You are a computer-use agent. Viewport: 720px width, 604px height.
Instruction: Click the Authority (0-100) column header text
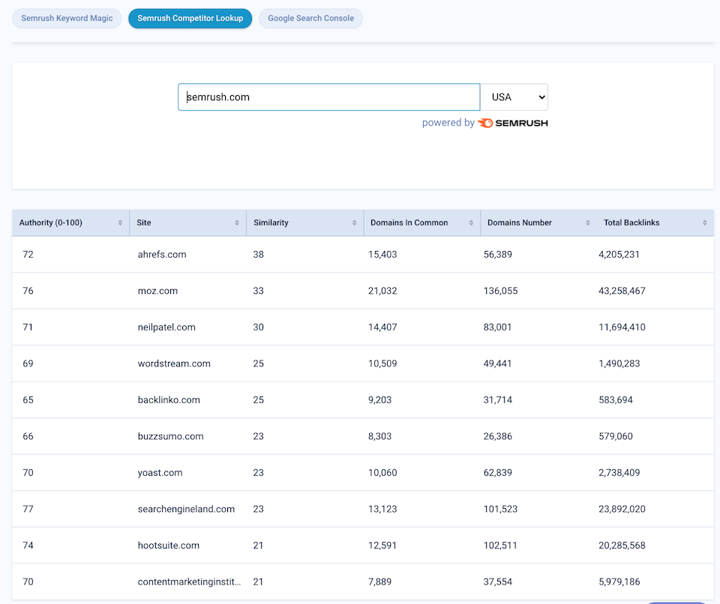point(51,223)
